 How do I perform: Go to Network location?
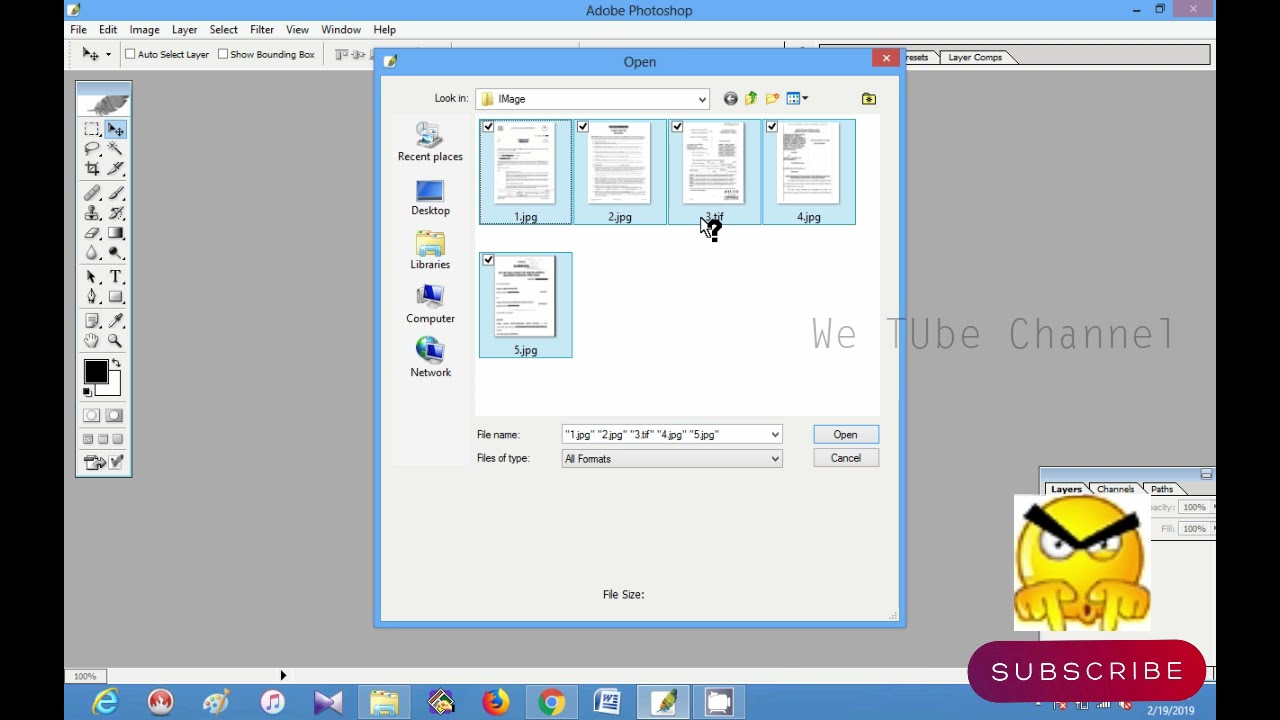click(x=430, y=358)
